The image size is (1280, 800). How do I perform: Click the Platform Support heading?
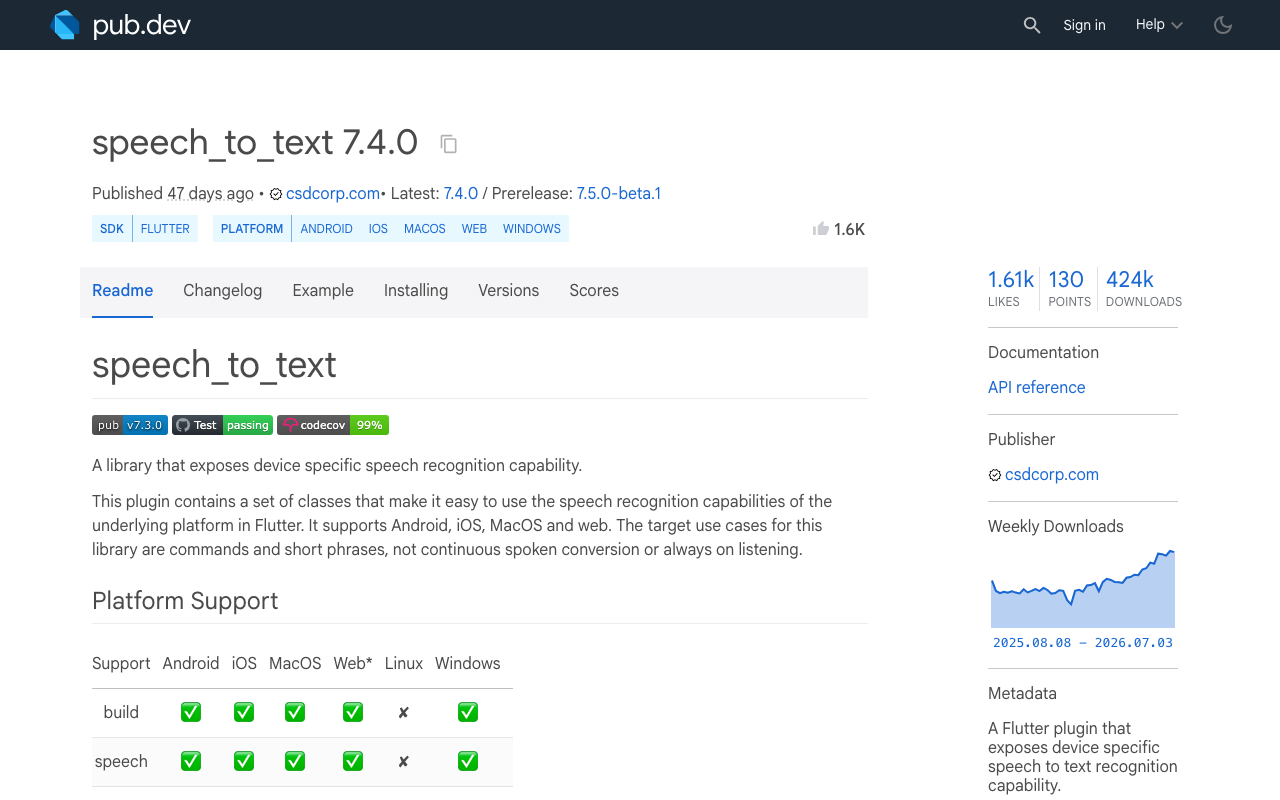185,601
